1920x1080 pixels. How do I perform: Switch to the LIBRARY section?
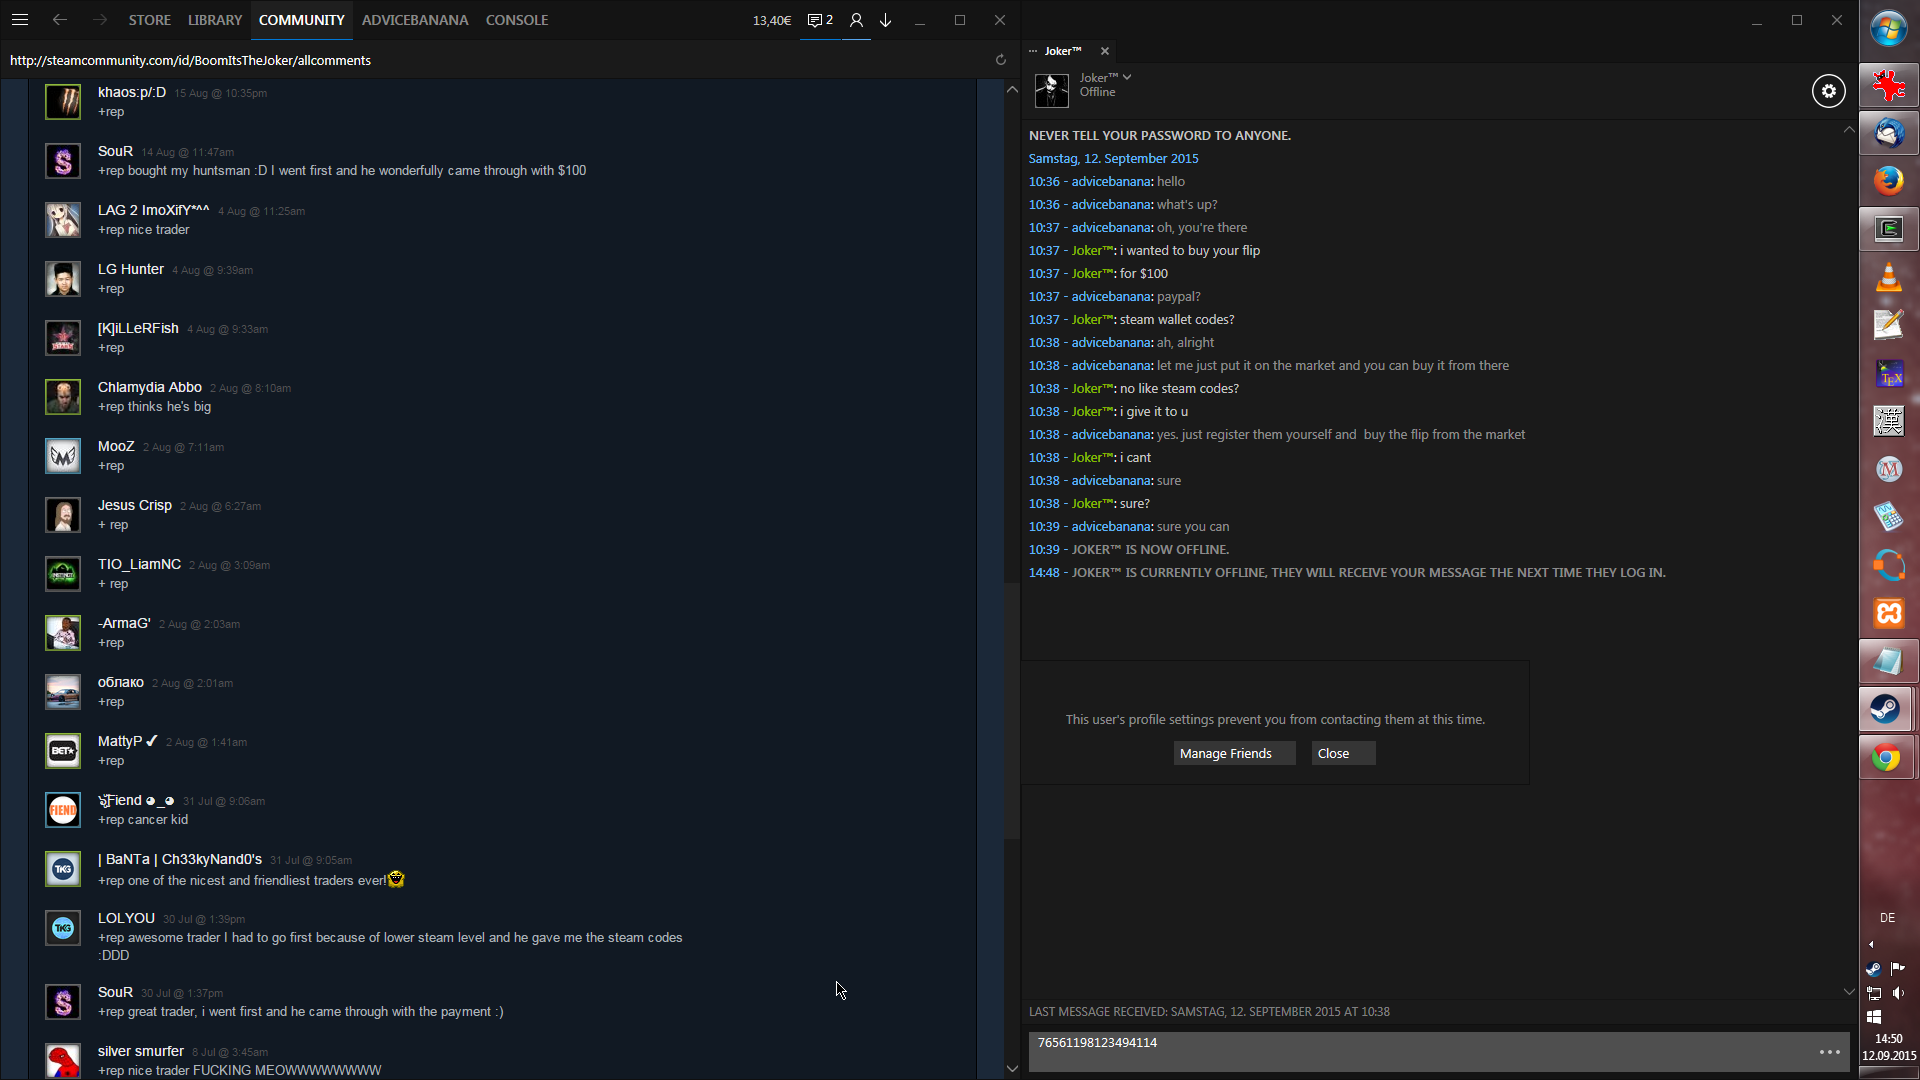click(x=215, y=20)
